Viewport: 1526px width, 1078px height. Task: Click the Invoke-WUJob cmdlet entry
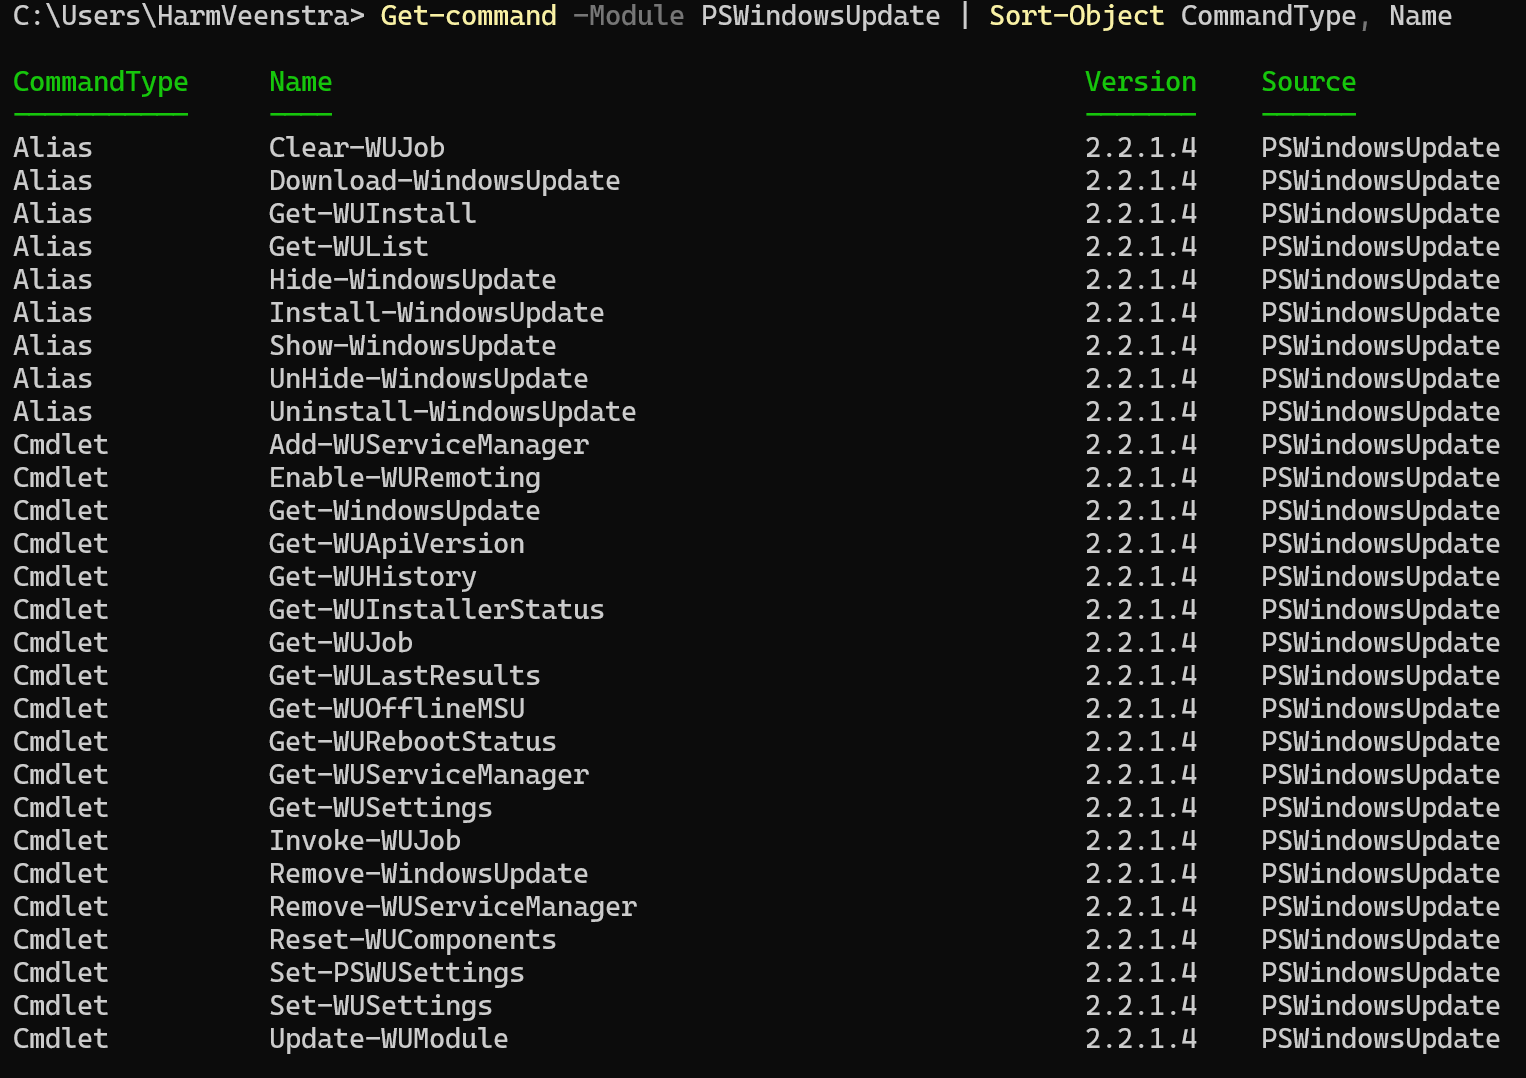pyautogui.click(x=365, y=840)
